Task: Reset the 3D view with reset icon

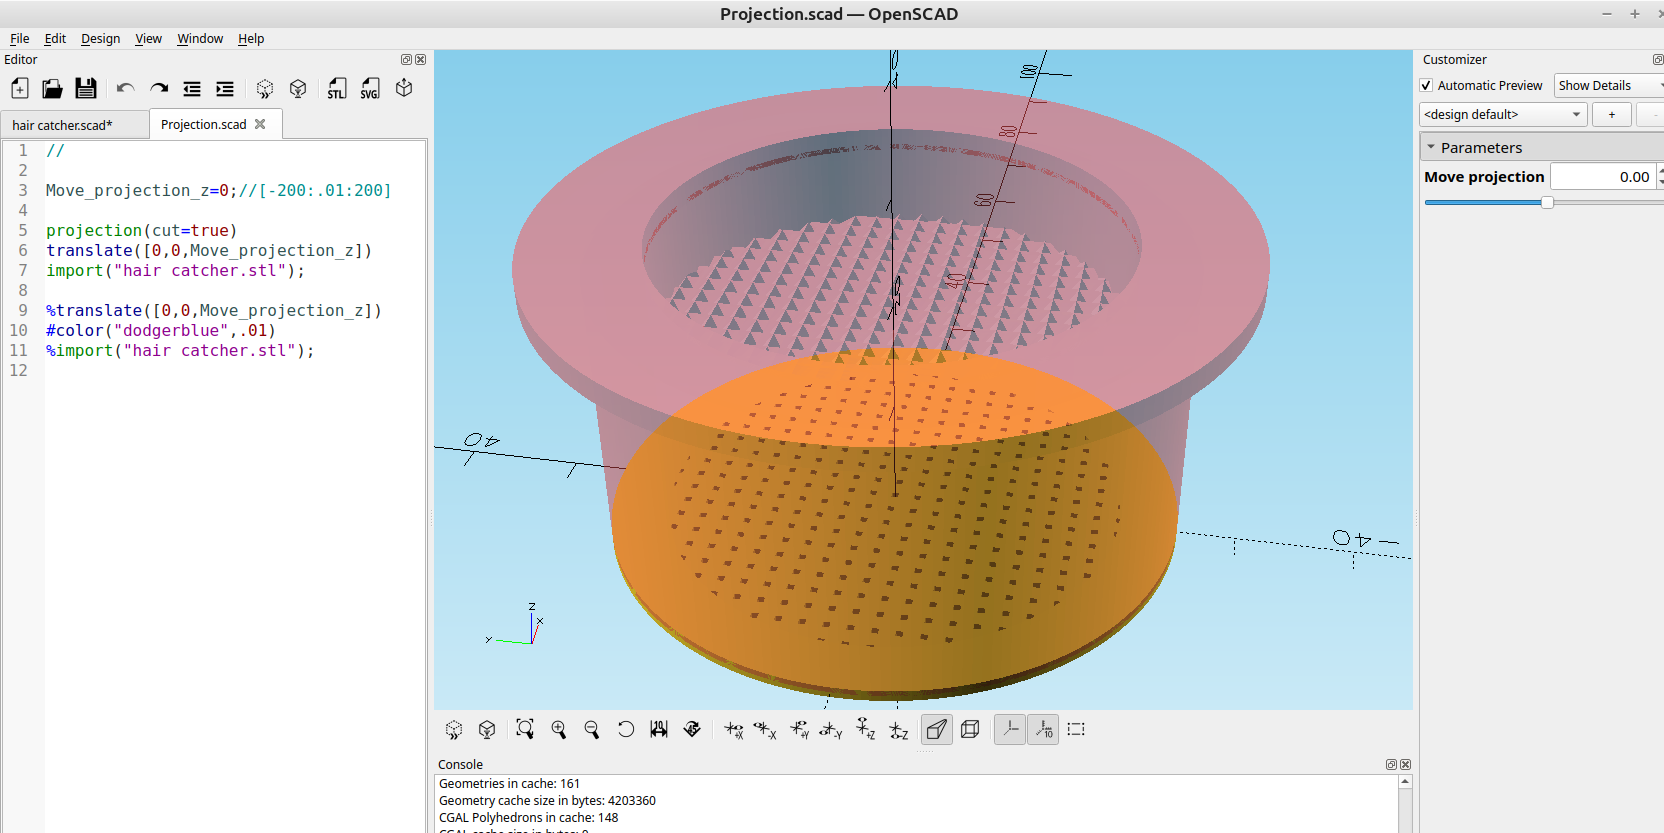Action: 625,730
